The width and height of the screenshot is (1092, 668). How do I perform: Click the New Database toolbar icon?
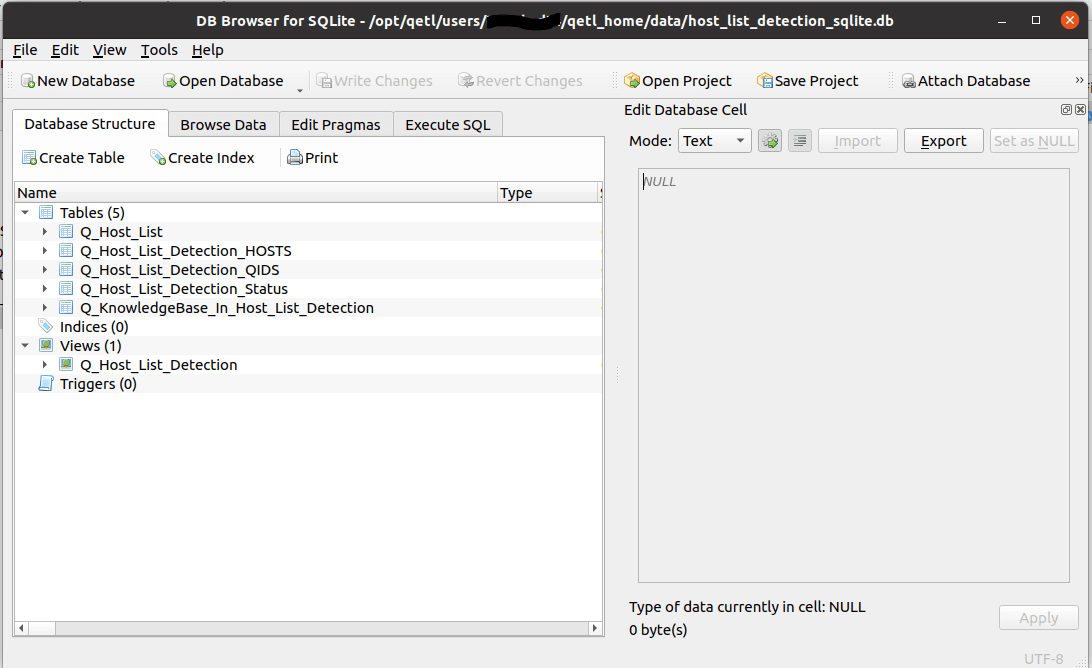(28, 81)
